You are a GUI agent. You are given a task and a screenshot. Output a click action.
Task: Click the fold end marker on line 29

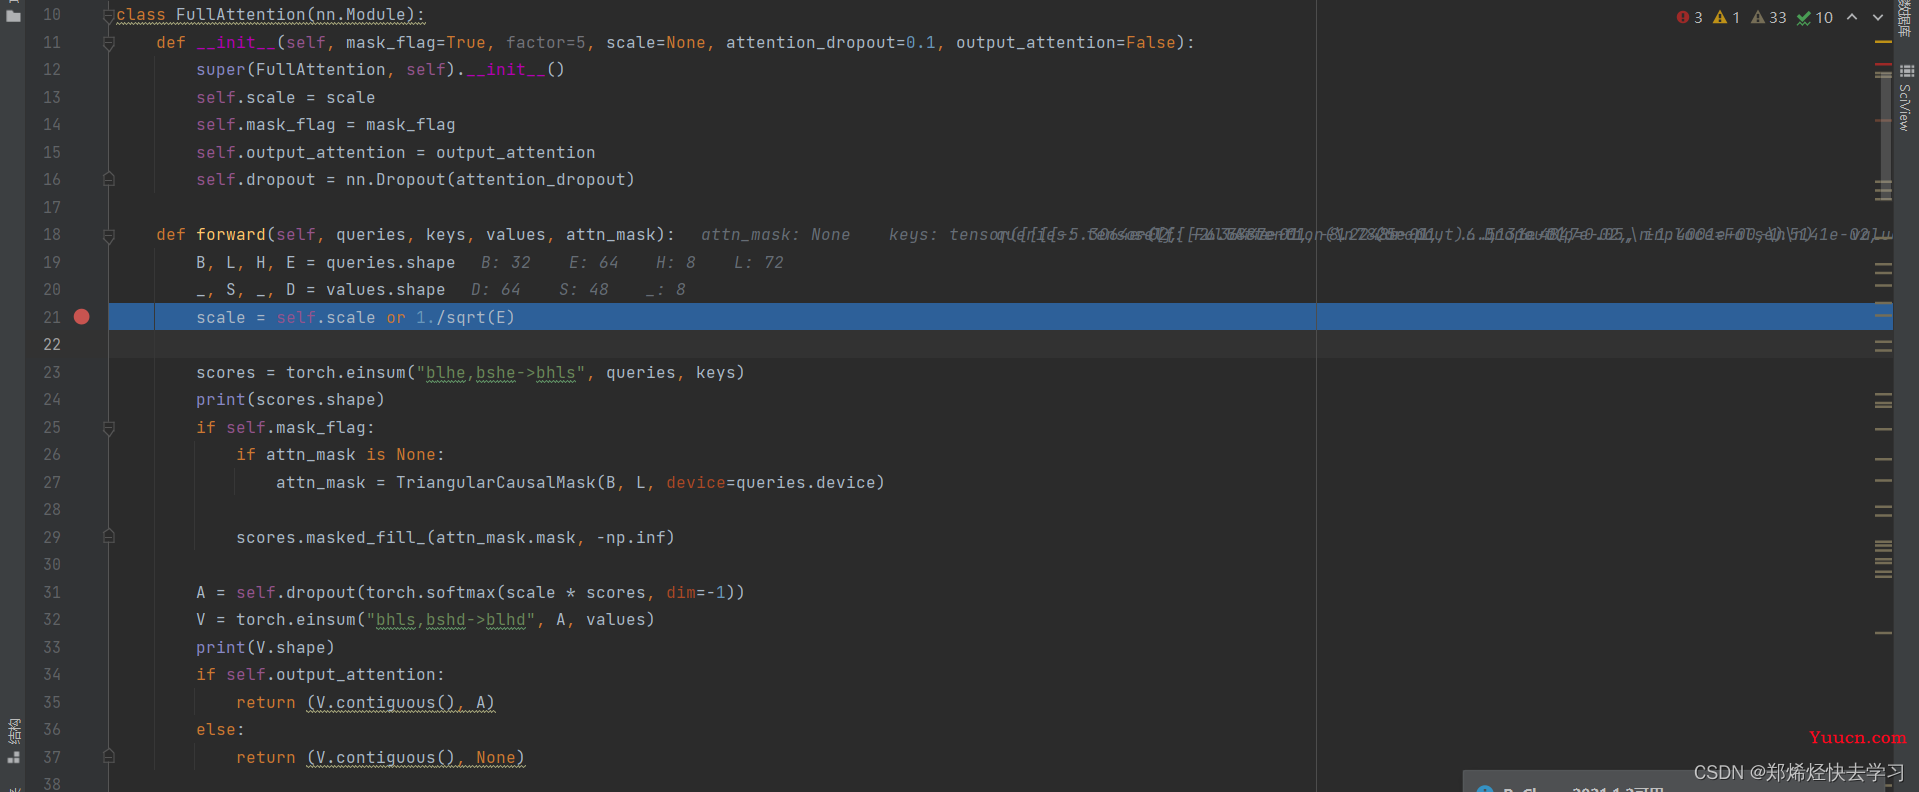coord(109,537)
